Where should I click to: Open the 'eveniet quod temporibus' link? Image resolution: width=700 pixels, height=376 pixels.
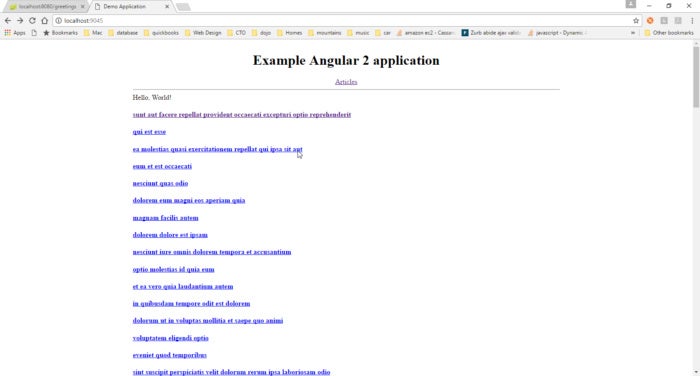[x=170, y=355]
